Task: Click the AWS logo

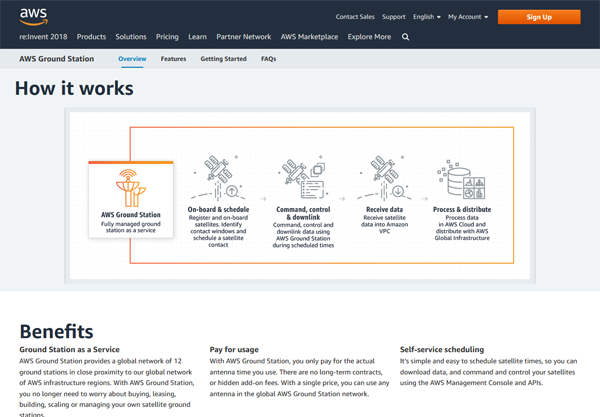Action: click(x=34, y=16)
